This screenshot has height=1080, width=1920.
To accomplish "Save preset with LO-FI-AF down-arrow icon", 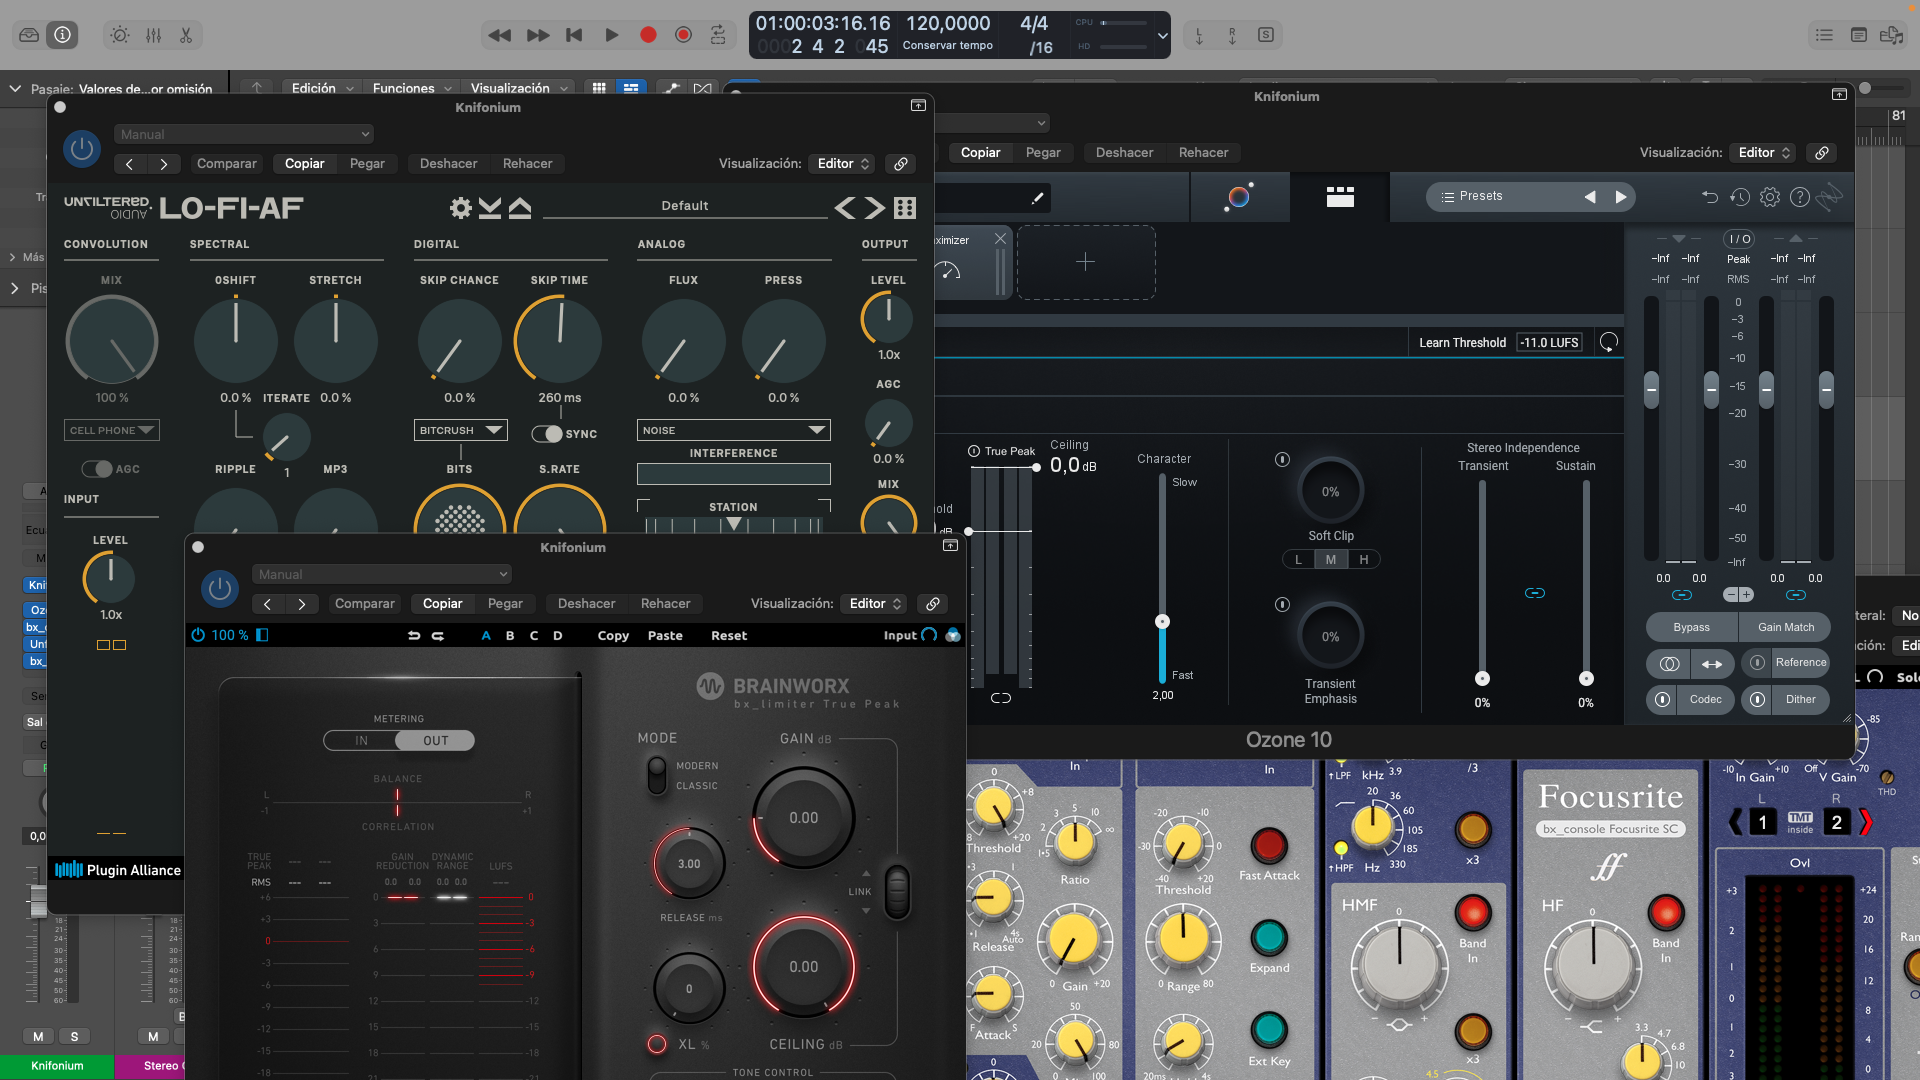I will [489, 207].
